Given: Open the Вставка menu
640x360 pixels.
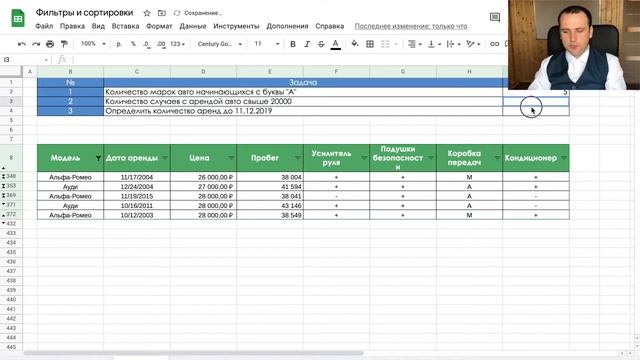Looking at the screenshot, I should pos(125,26).
